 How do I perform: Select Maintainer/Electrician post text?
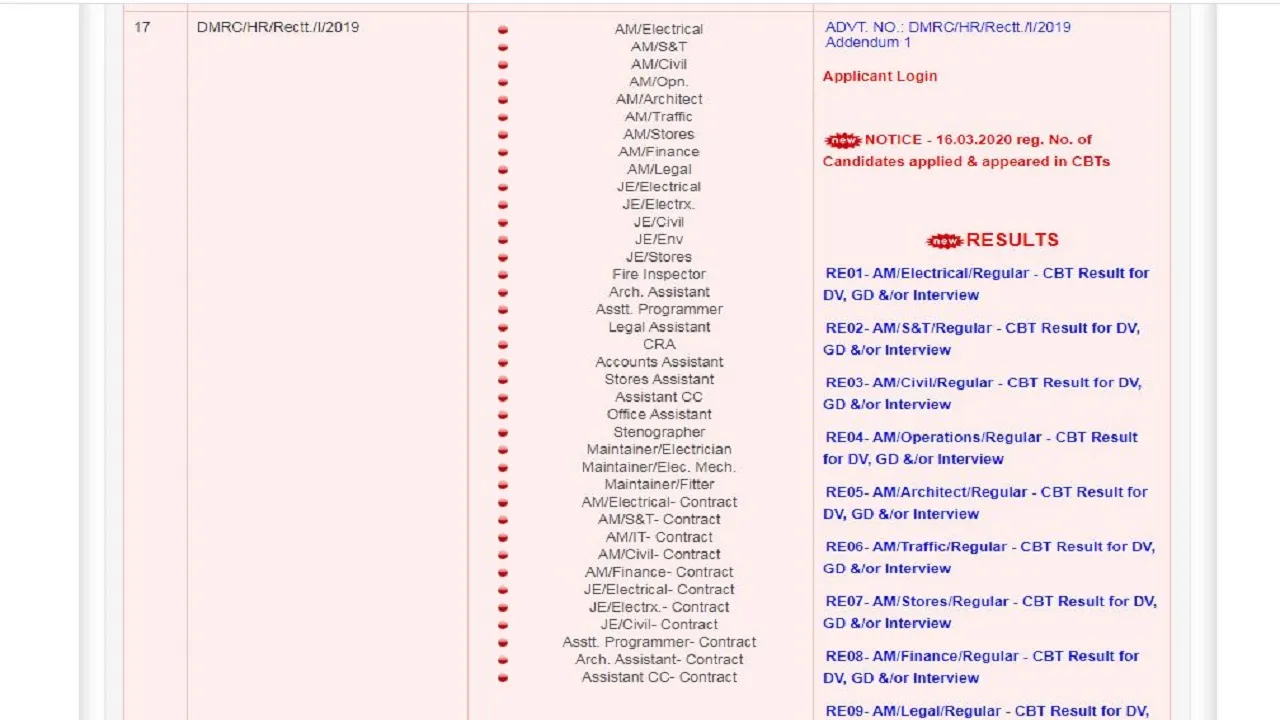tap(659, 449)
